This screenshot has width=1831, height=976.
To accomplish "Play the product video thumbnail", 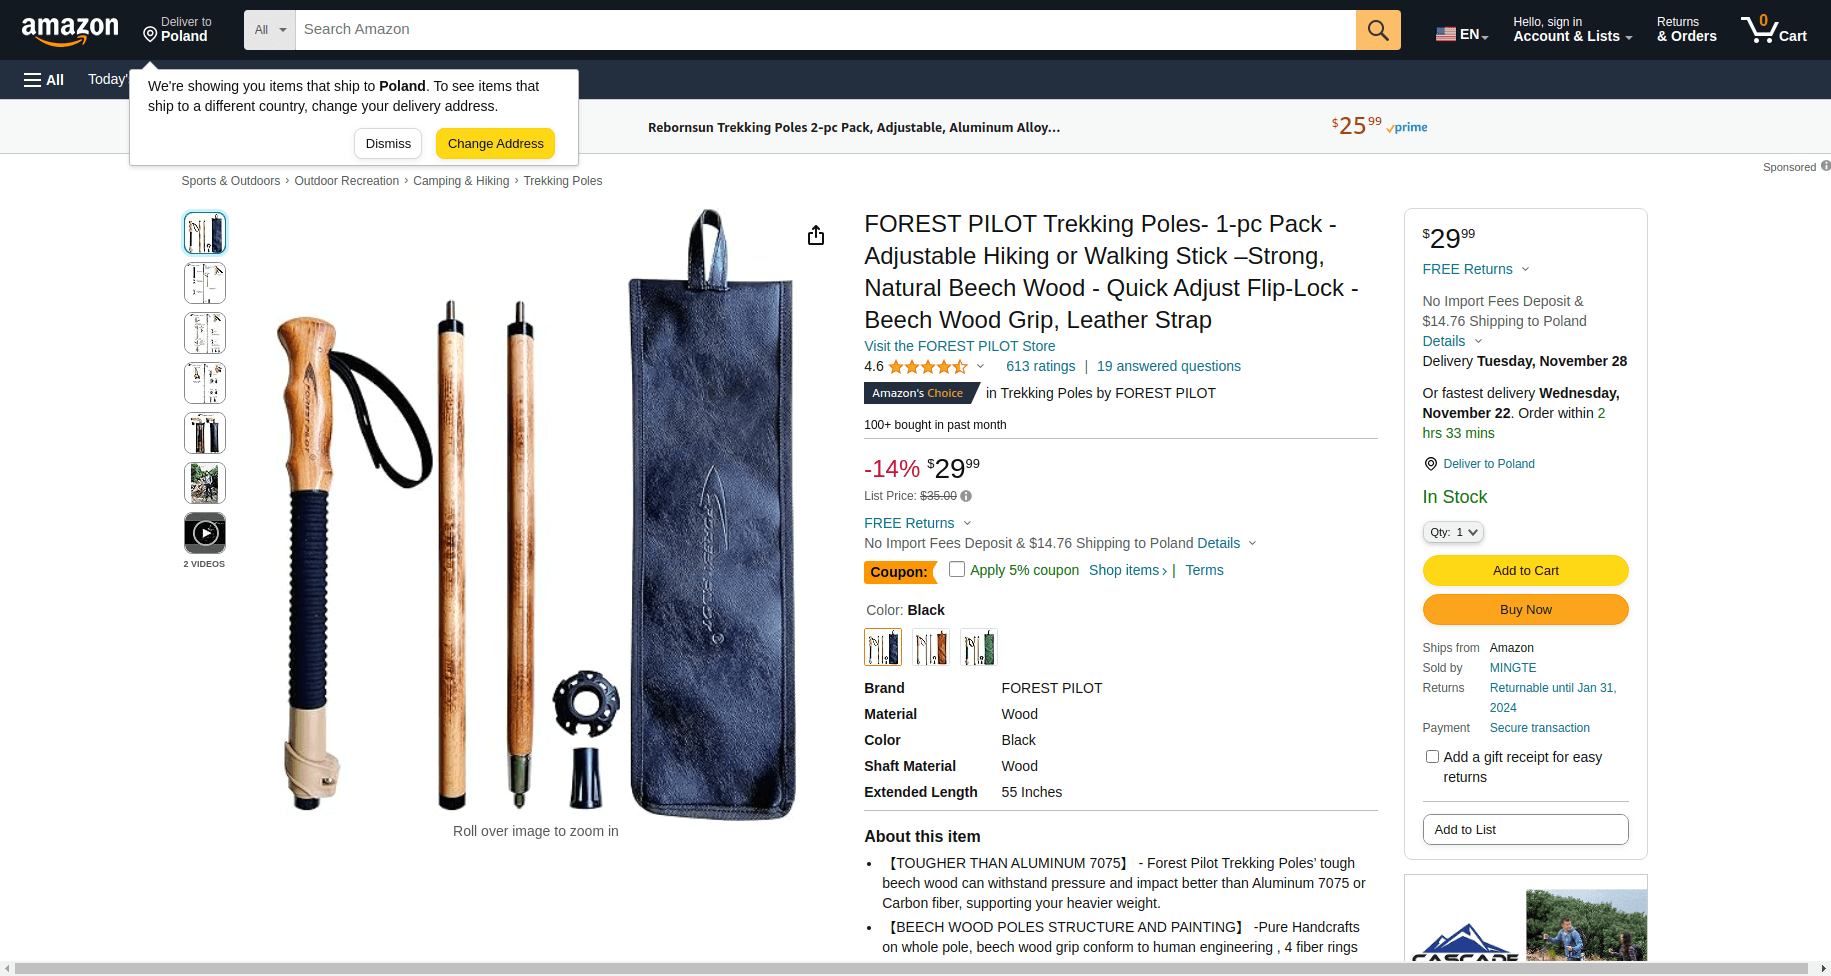I will click(205, 533).
